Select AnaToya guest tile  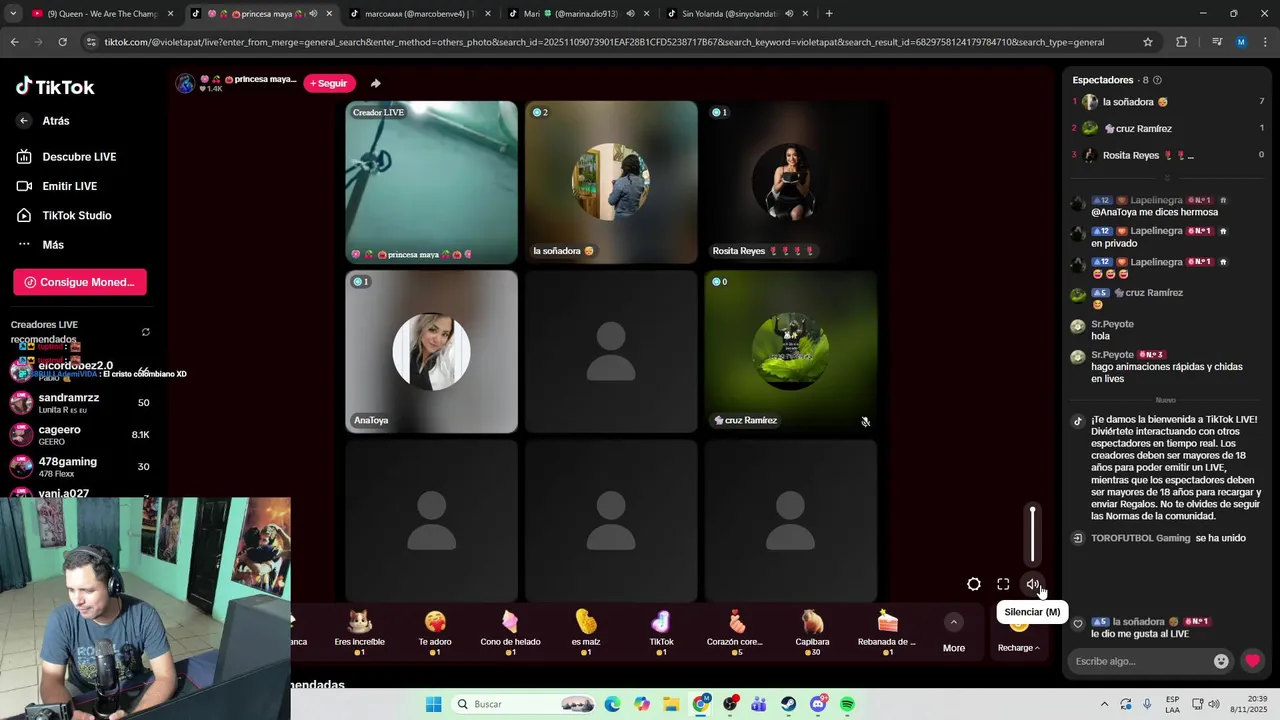(x=431, y=351)
